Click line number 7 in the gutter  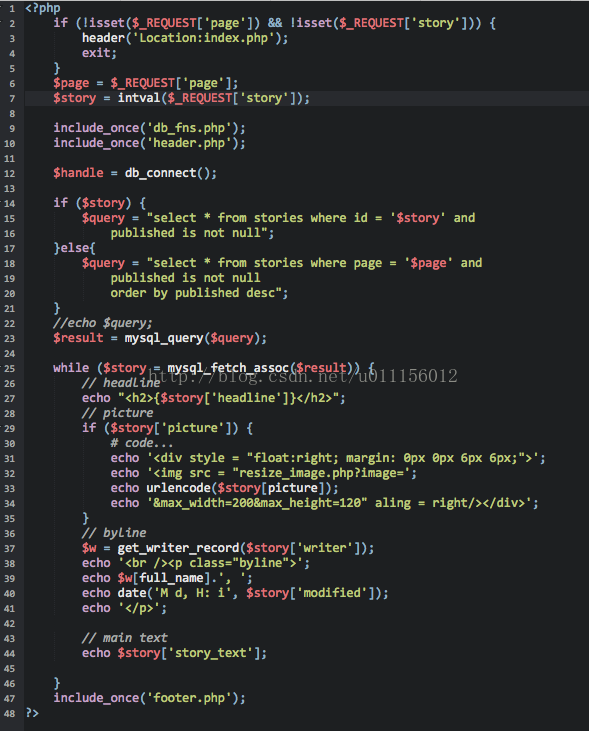coord(12,98)
